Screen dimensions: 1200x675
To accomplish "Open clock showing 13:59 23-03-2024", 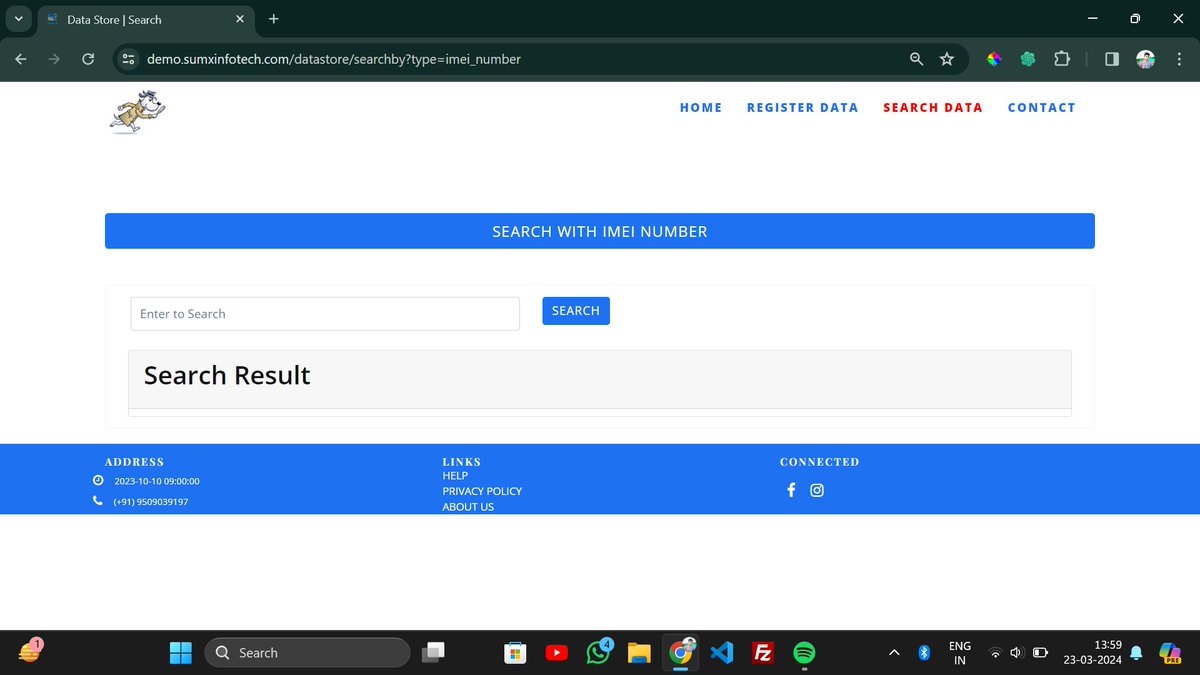I will click(1094, 653).
